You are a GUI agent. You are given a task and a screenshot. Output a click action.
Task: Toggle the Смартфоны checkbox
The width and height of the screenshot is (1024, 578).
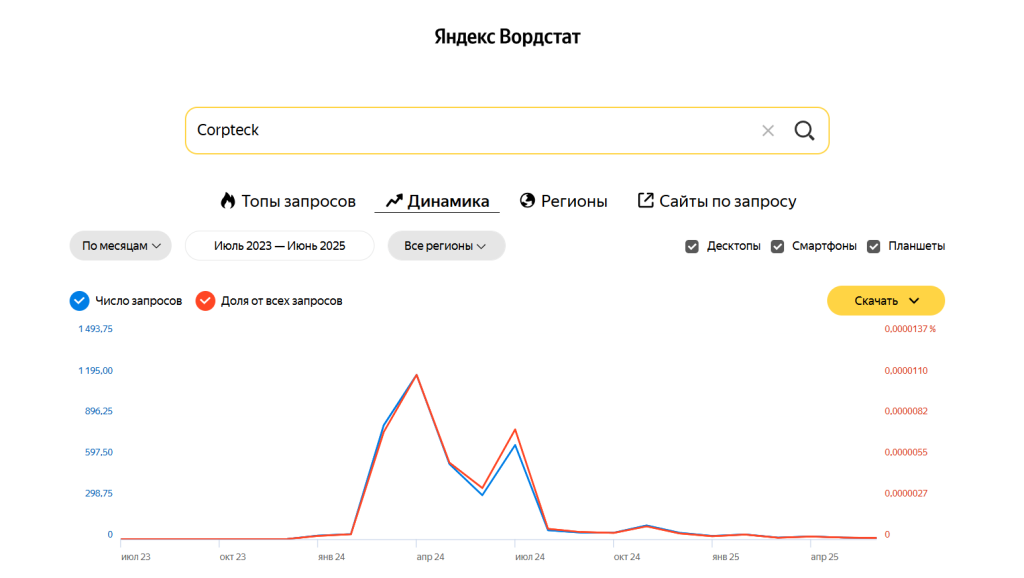(x=777, y=246)
